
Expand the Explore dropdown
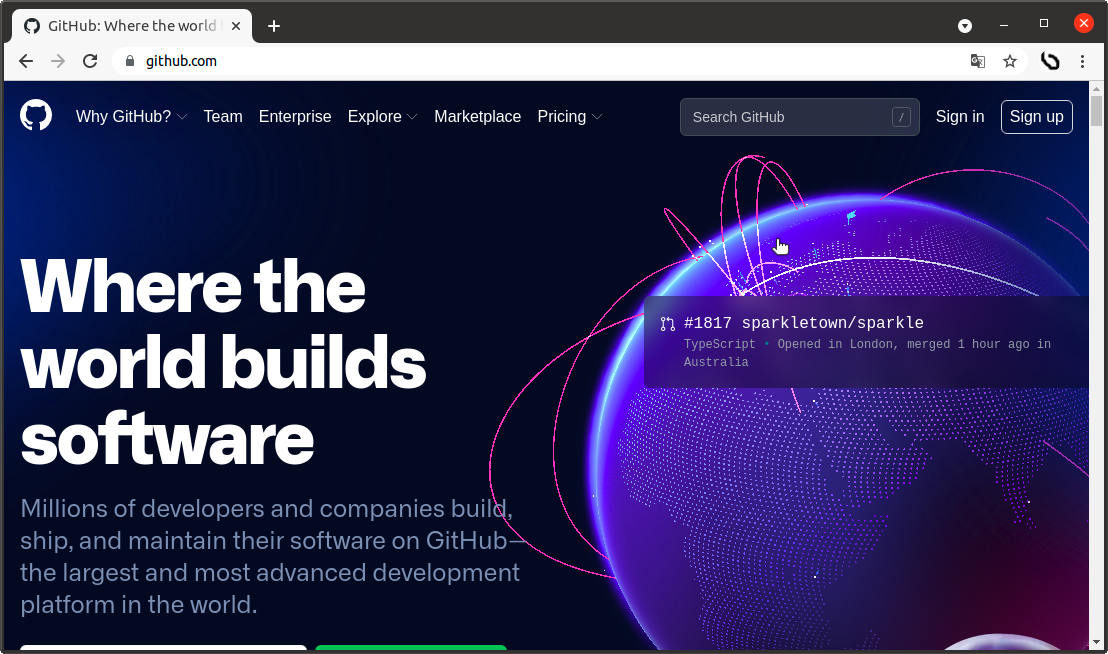(382, 117)
